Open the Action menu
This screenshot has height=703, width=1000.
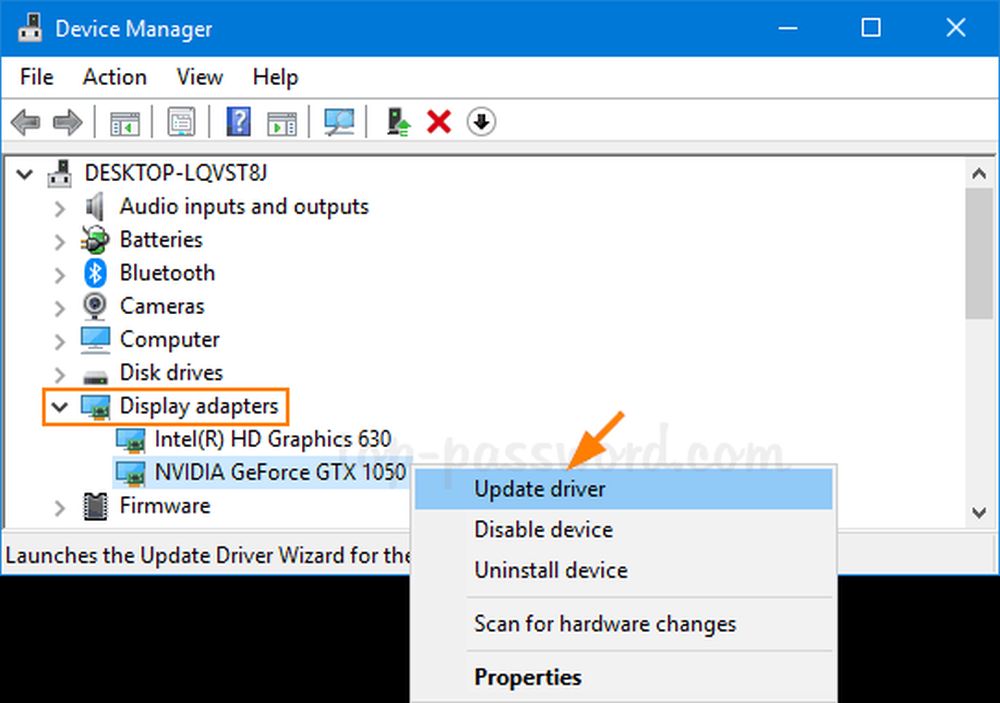tap(115, 77)
